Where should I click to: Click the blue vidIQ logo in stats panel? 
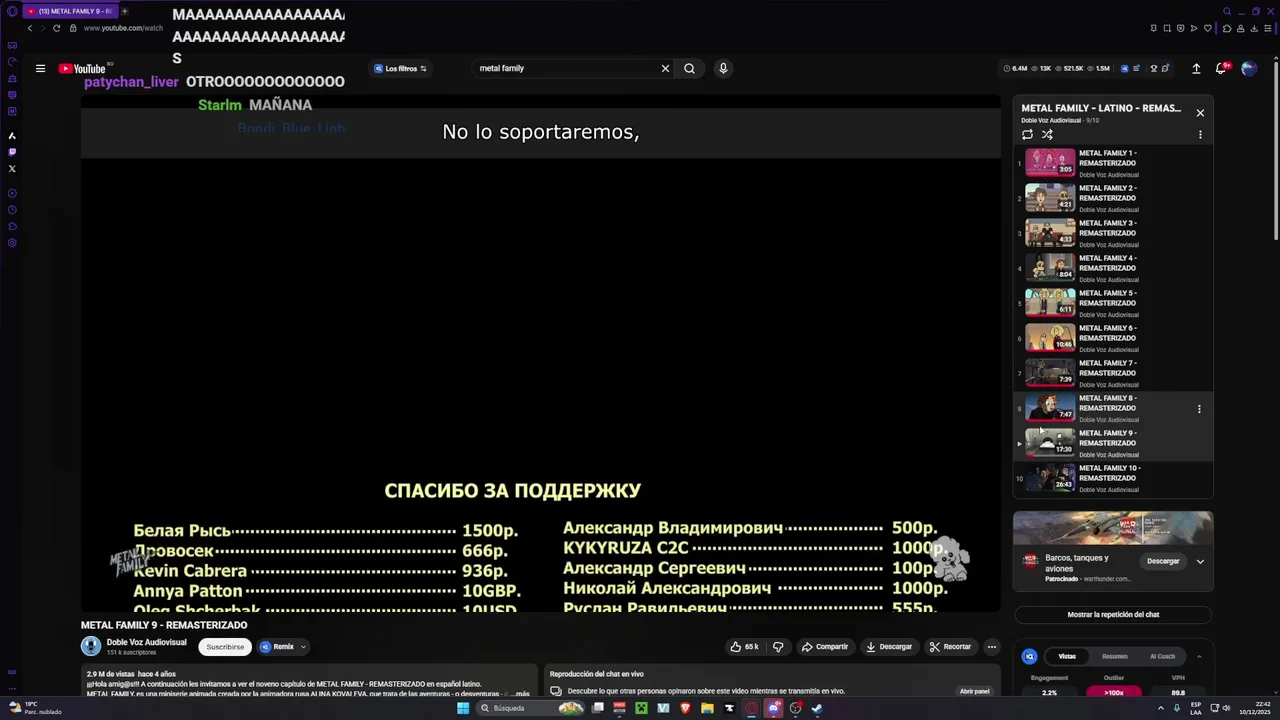click(x=1029, y=656)
